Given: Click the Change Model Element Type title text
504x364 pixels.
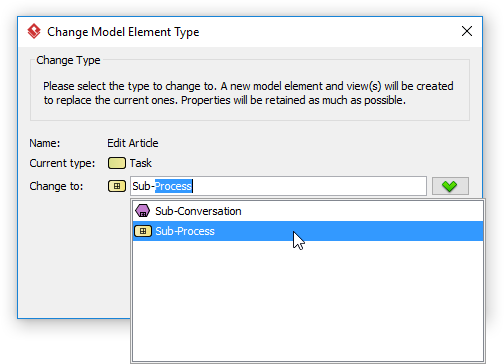Looking at the screenshot, I should (x=123, y=32).
